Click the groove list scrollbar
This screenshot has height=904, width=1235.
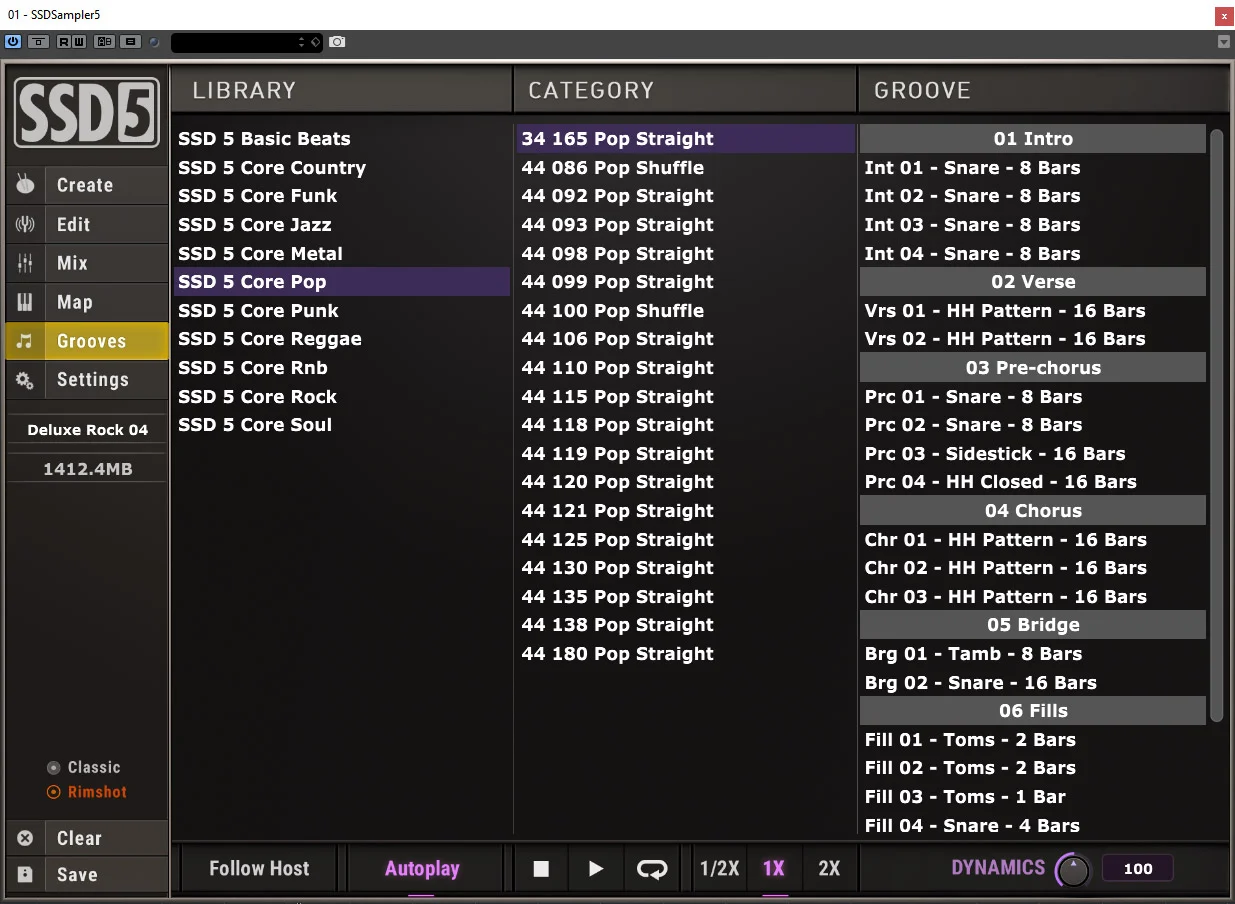point(1217,425)
